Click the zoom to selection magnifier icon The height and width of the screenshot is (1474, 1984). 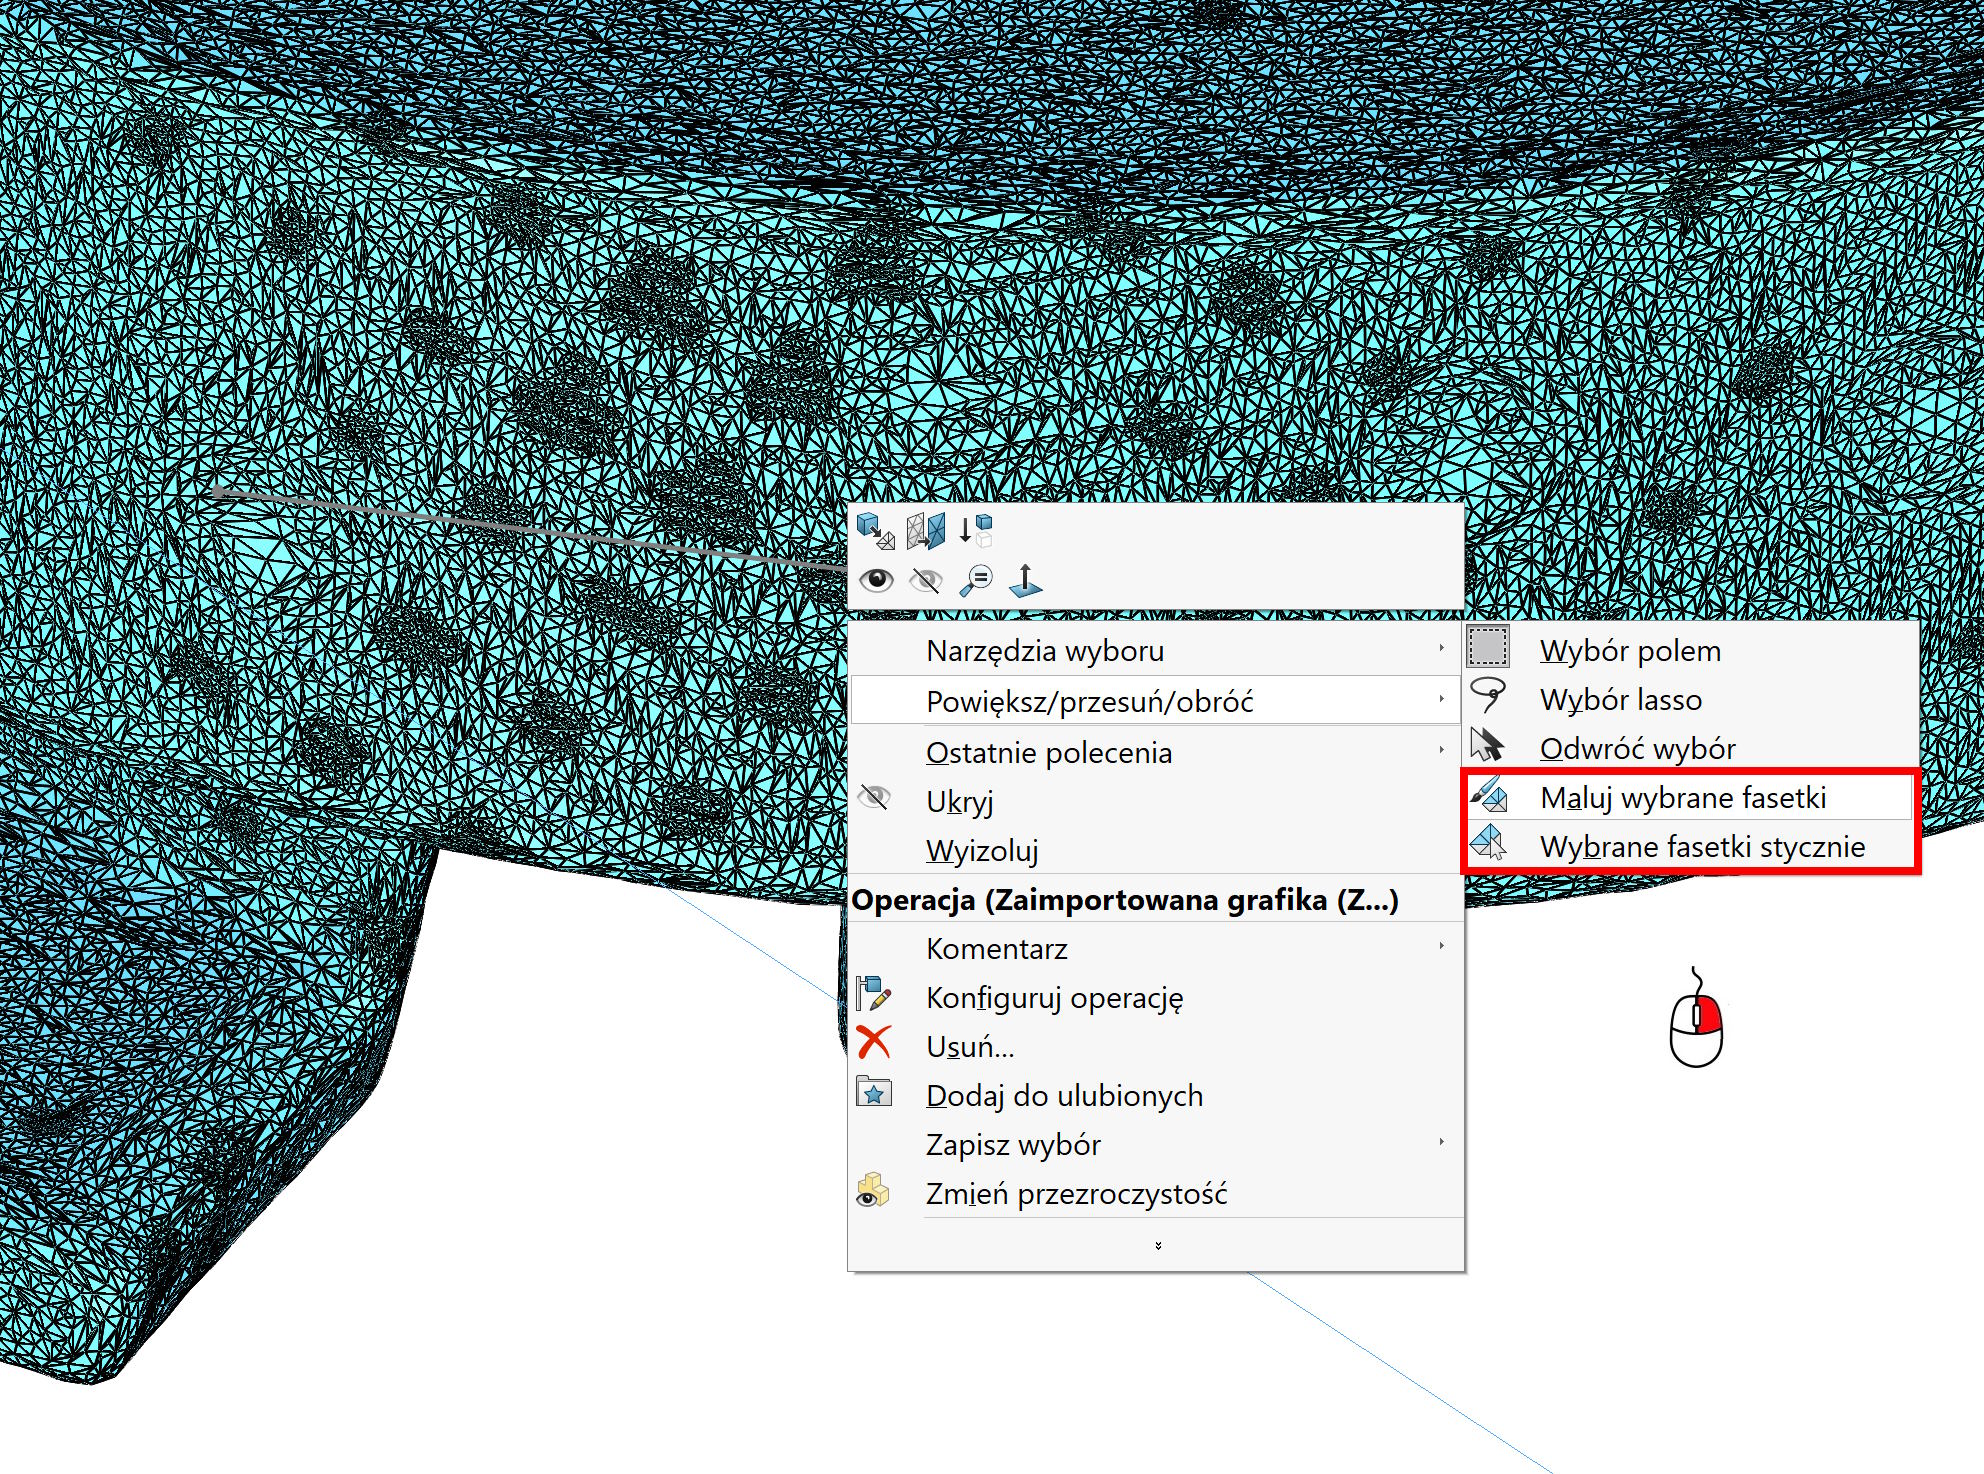tap(975, 580)
